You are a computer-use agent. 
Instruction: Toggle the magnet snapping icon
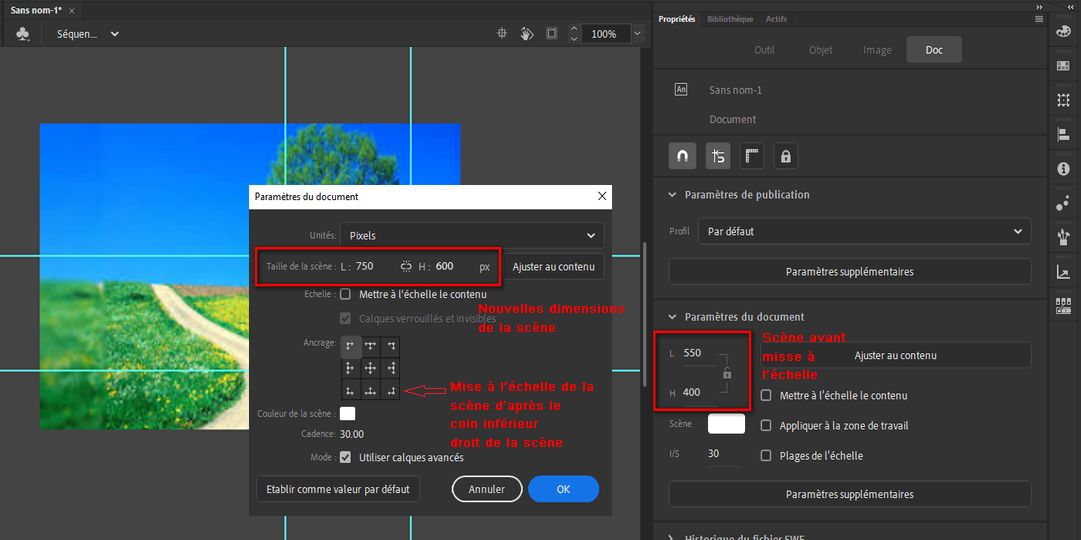click(x=683, y=157)
